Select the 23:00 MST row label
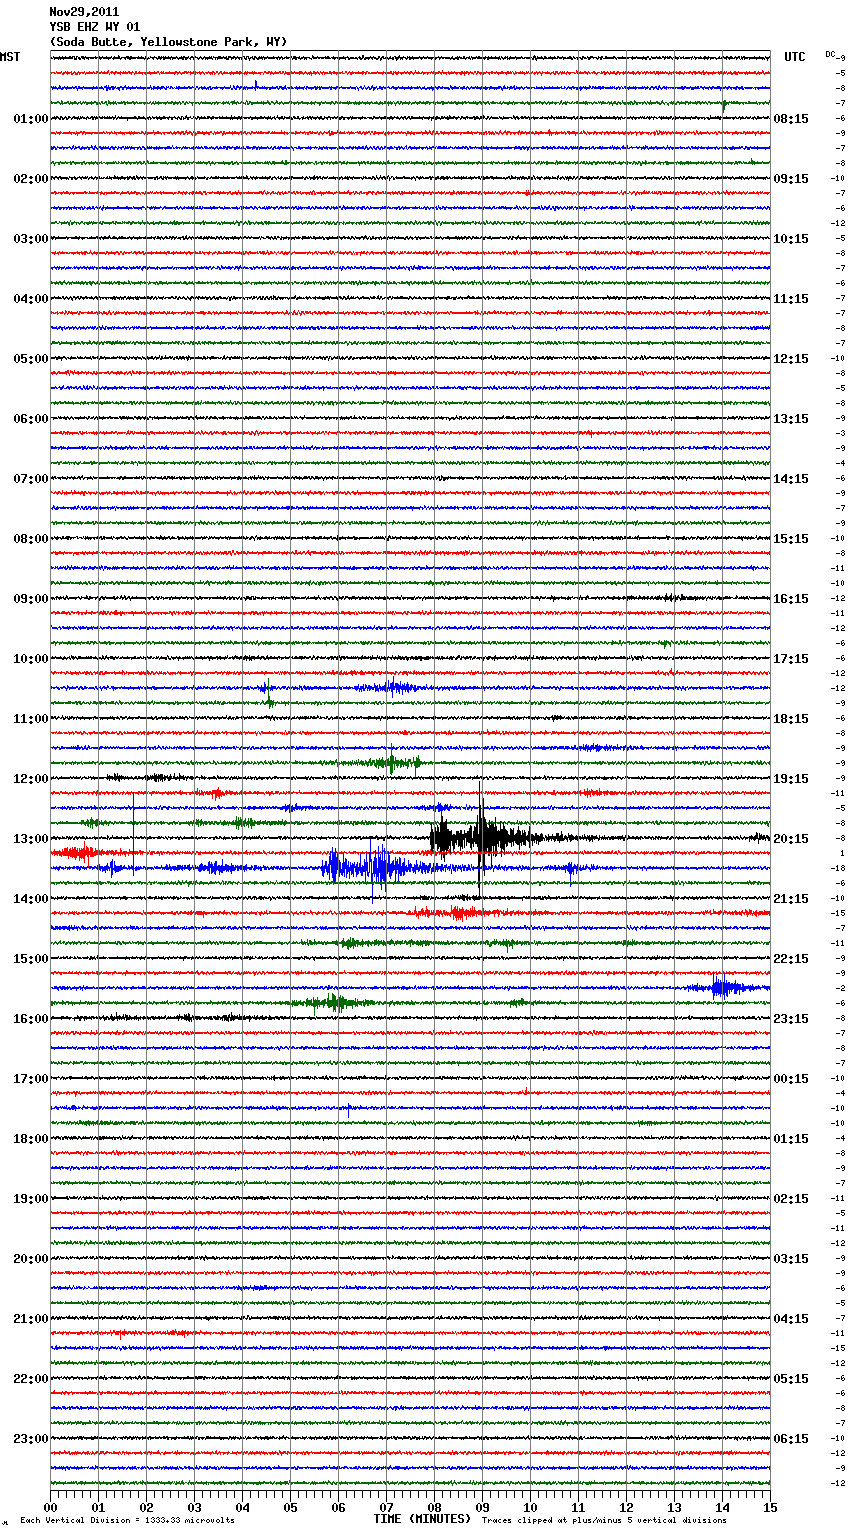The height and width of the screenshot is (1534, 850). (x=31, y=1439)
